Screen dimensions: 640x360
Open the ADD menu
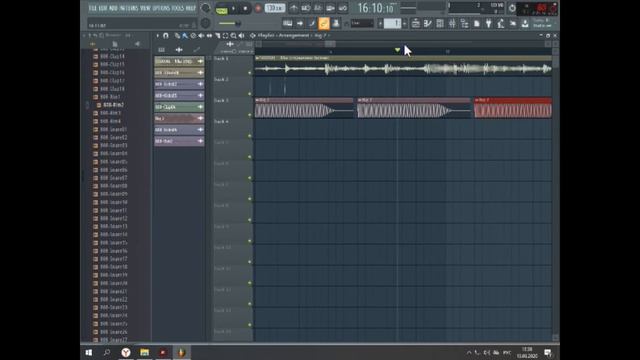113,8
